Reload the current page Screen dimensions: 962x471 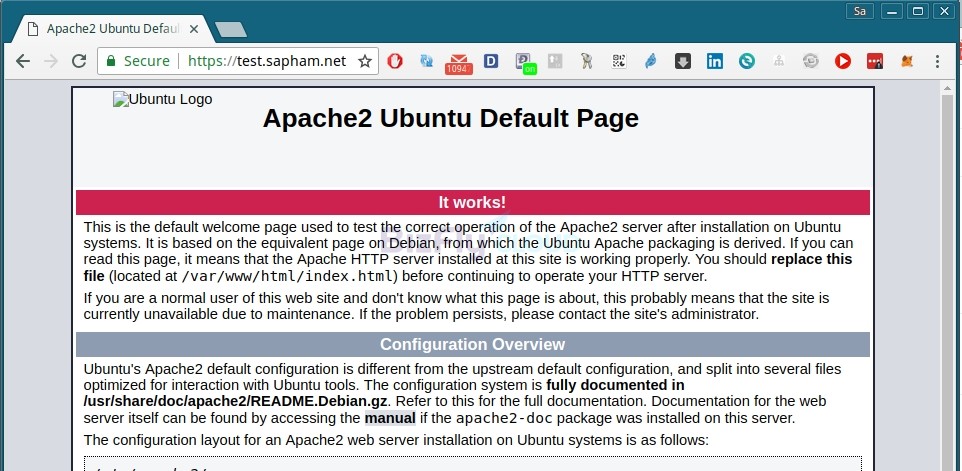click(79, 61)
